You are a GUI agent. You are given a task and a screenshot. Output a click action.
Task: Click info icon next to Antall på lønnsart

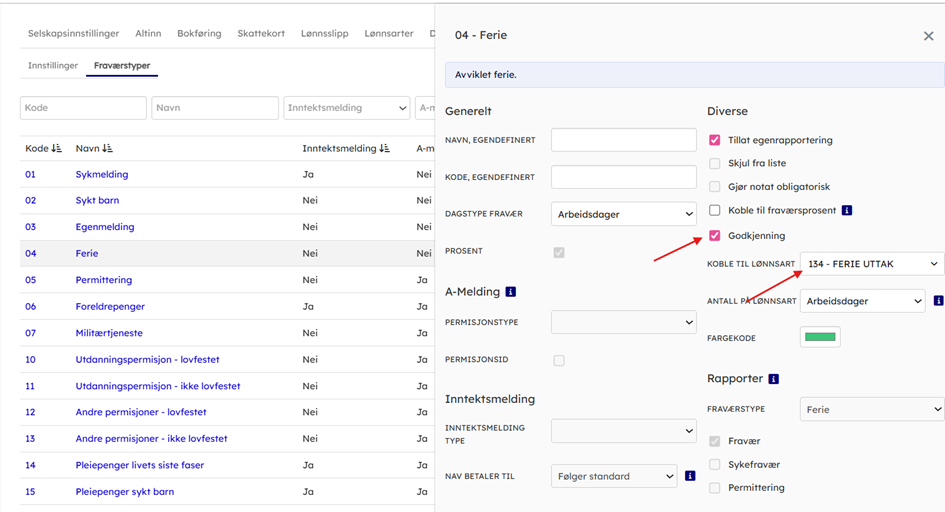938,301
